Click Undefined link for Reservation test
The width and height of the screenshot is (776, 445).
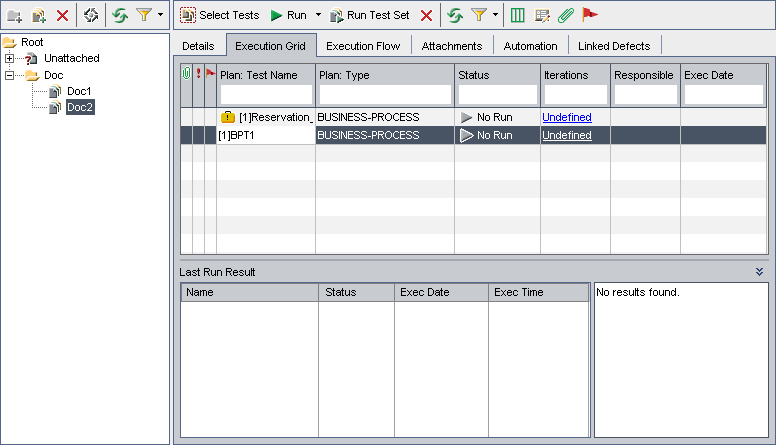[566, 117]
